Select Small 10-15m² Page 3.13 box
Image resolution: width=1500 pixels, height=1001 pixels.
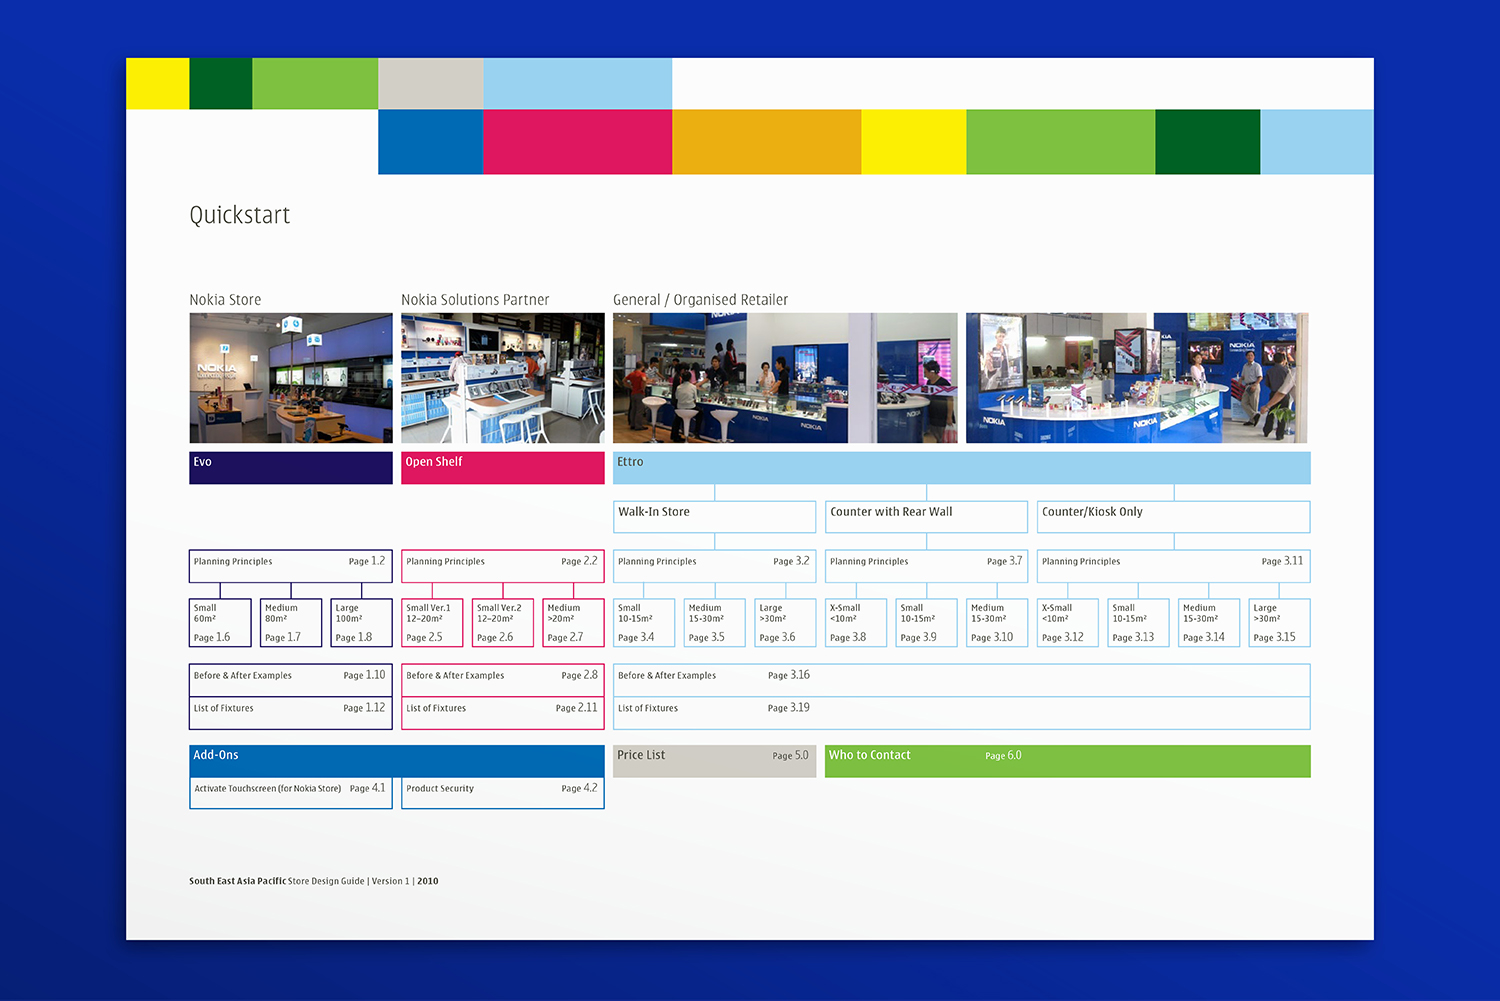tap(1139, 623)
